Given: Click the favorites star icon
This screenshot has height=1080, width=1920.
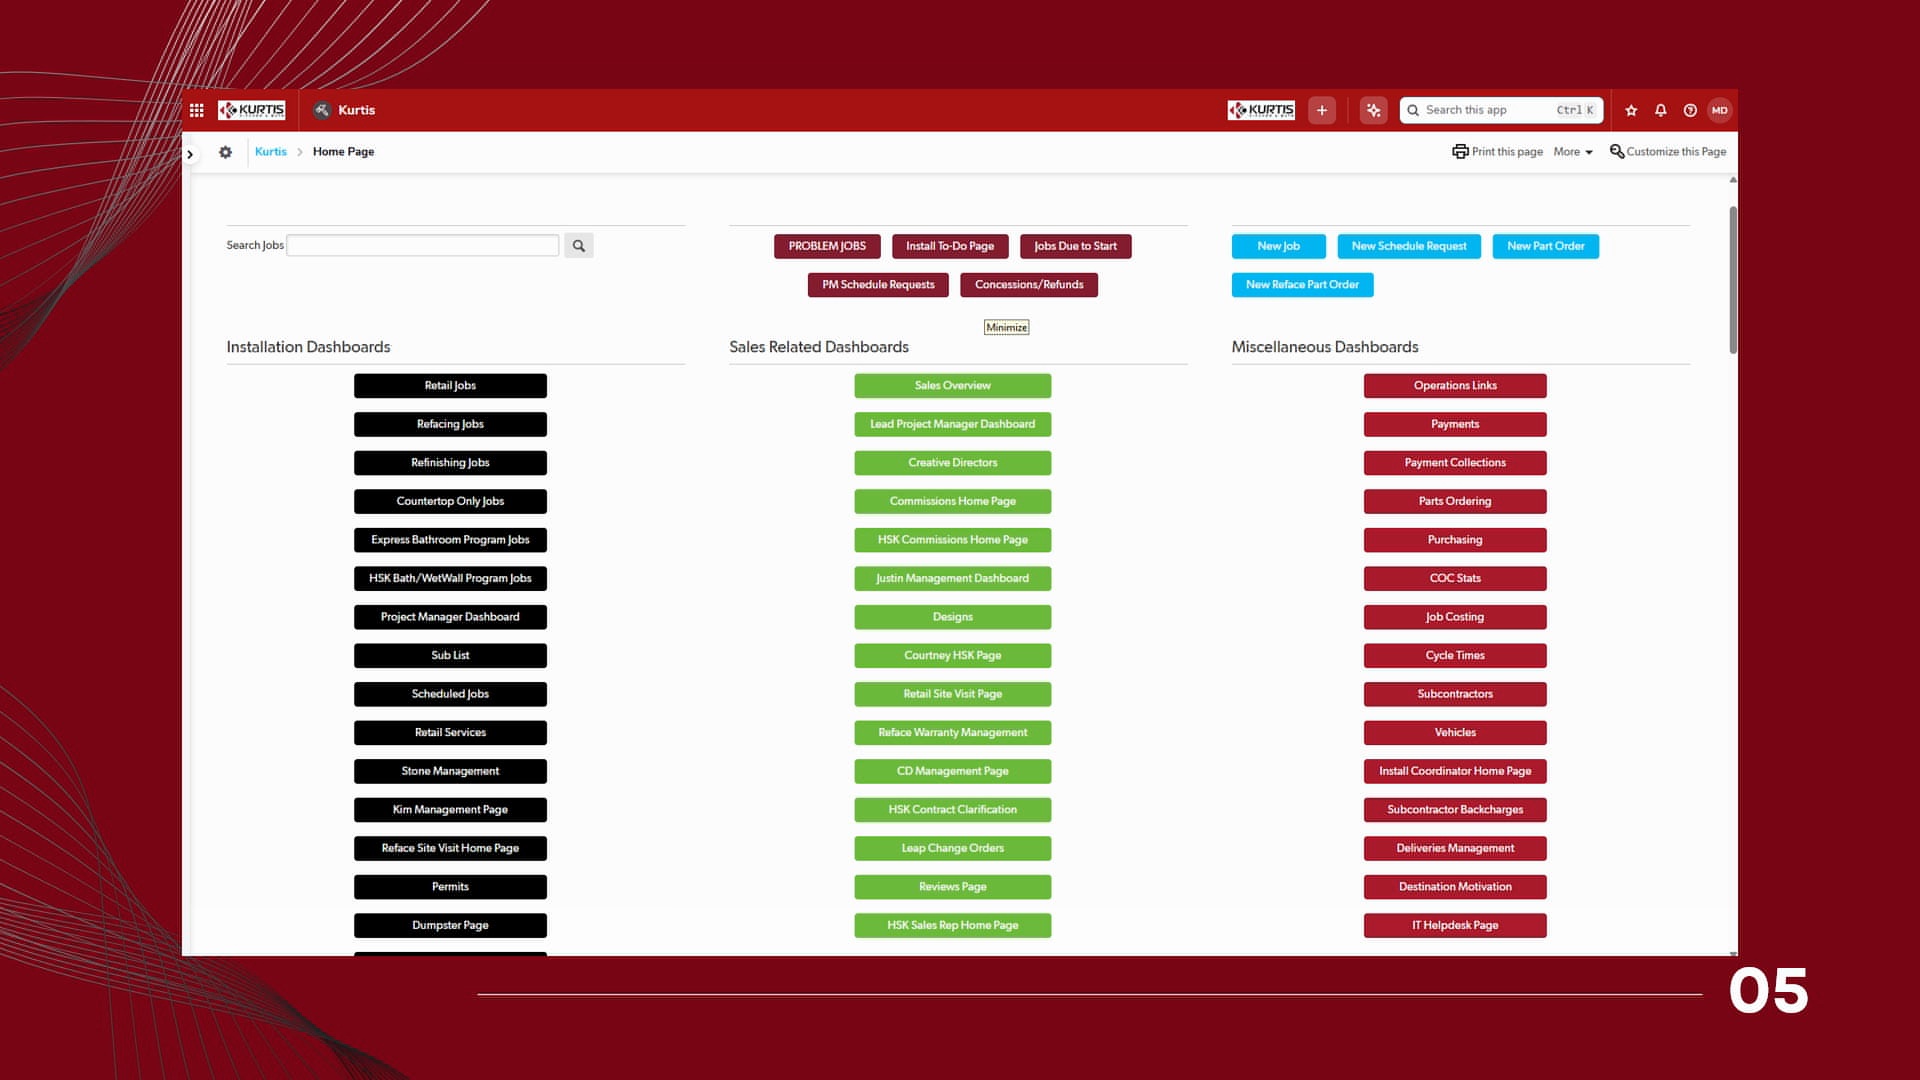Looking at the screenshot, I should click(x=1631, y=110).
